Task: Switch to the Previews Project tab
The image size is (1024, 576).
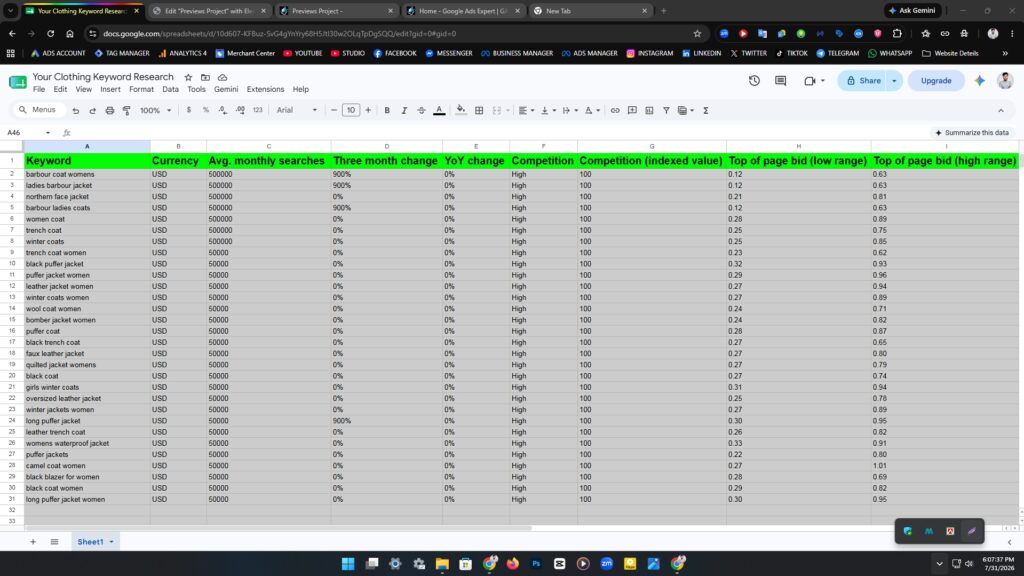Action: point(336,11)
